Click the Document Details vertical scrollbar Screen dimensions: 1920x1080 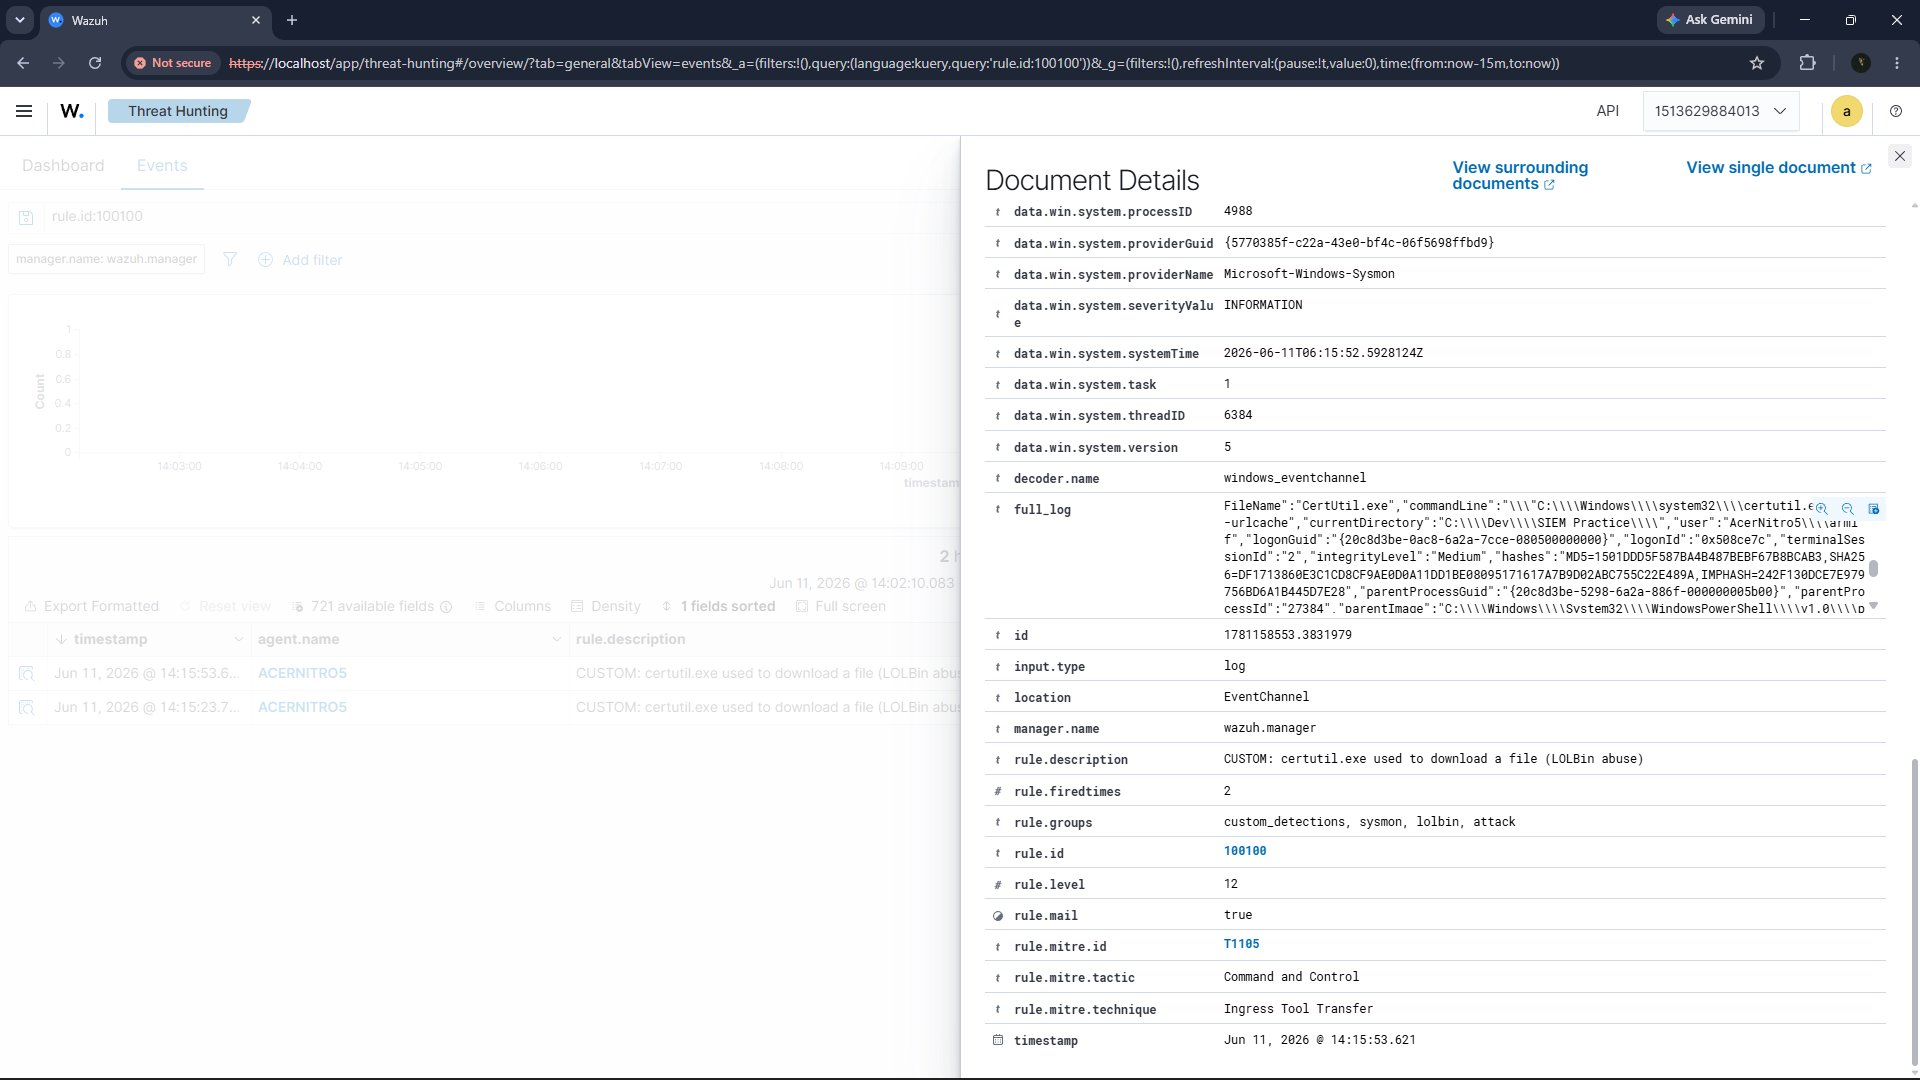[x=1915, y=910]
